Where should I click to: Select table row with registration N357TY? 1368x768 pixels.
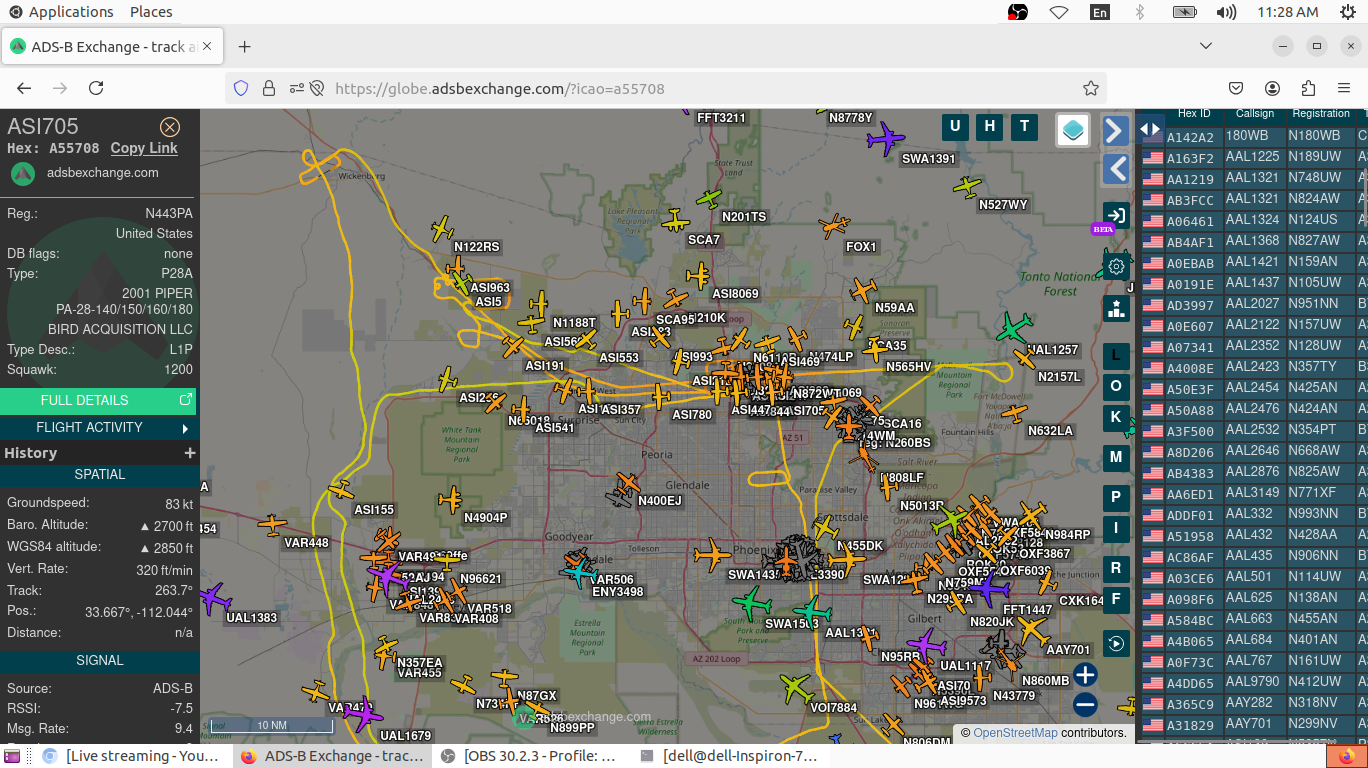click(x=1254, y=367)
